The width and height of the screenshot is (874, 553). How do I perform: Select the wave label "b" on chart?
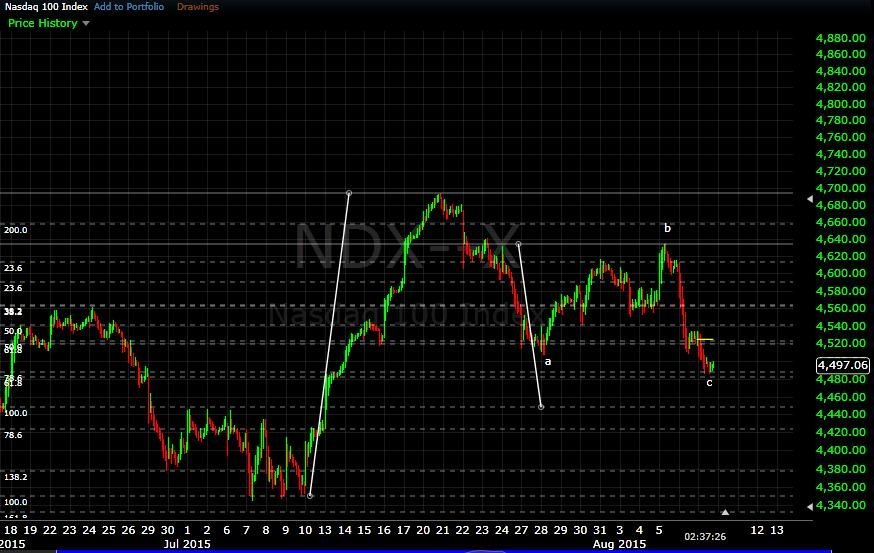667,229
